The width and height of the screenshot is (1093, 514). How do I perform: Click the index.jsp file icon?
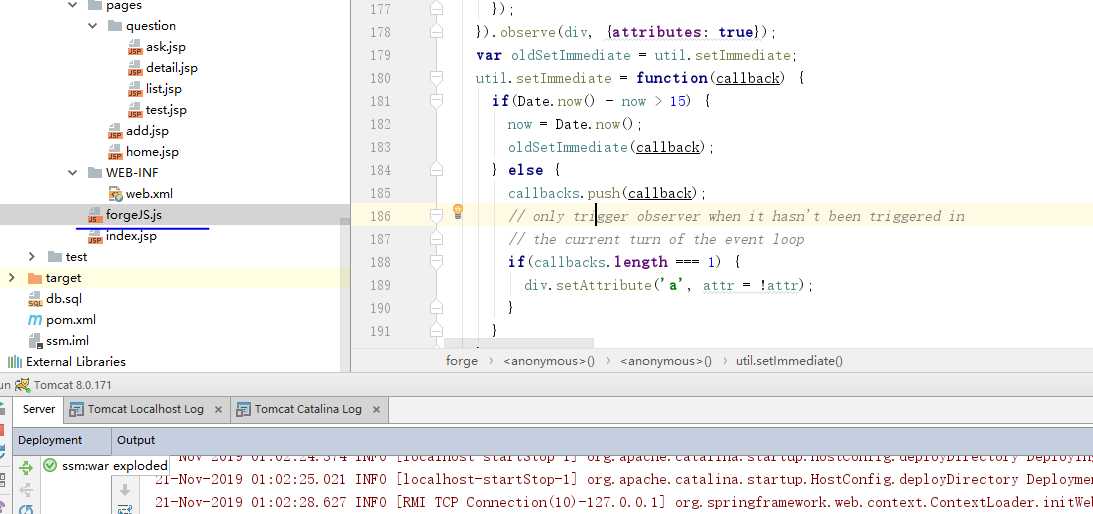tap(95, 236)
